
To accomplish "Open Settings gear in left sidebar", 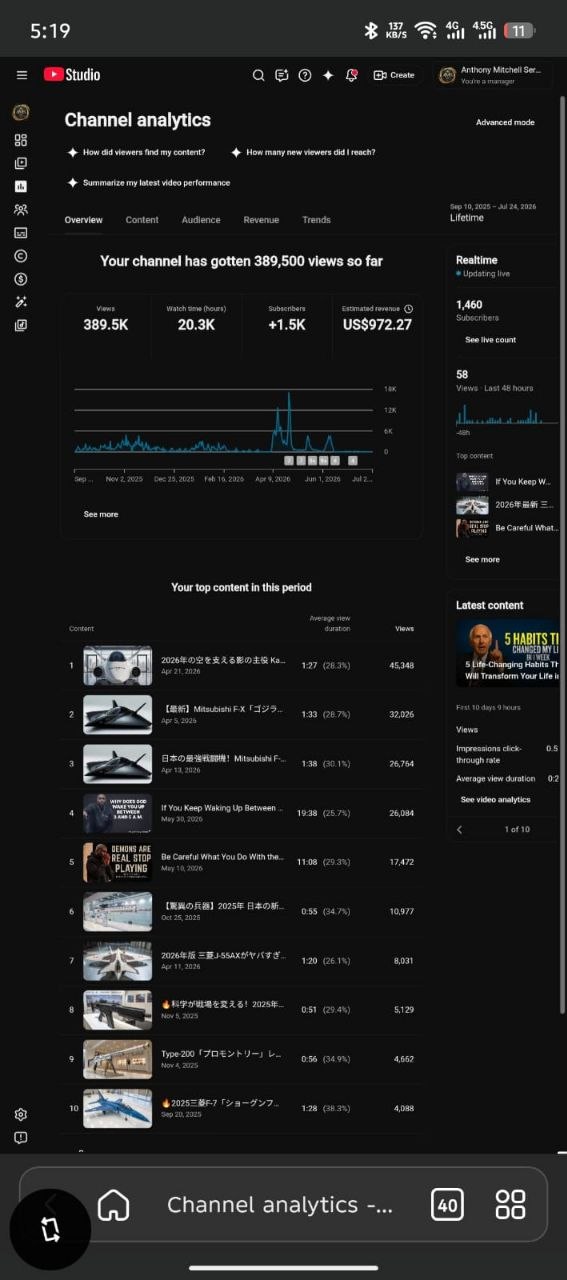I will (21, 1114).
